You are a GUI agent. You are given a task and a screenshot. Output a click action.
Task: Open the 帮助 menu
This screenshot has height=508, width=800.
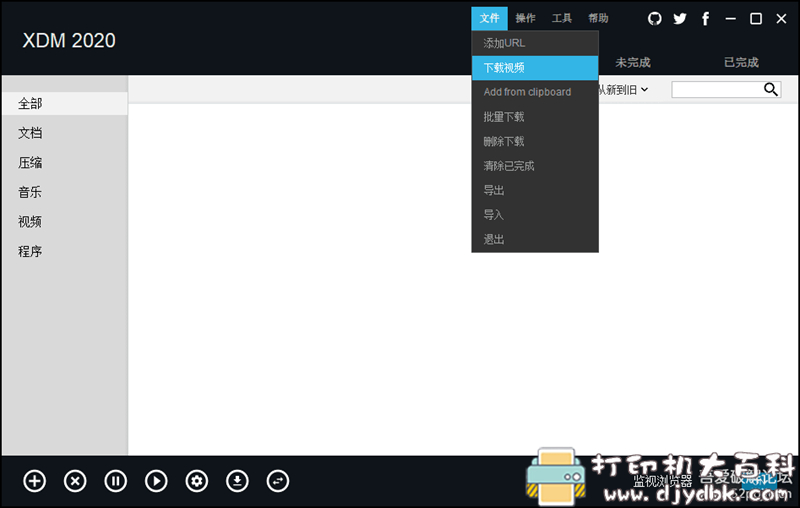tap(598, 18)
